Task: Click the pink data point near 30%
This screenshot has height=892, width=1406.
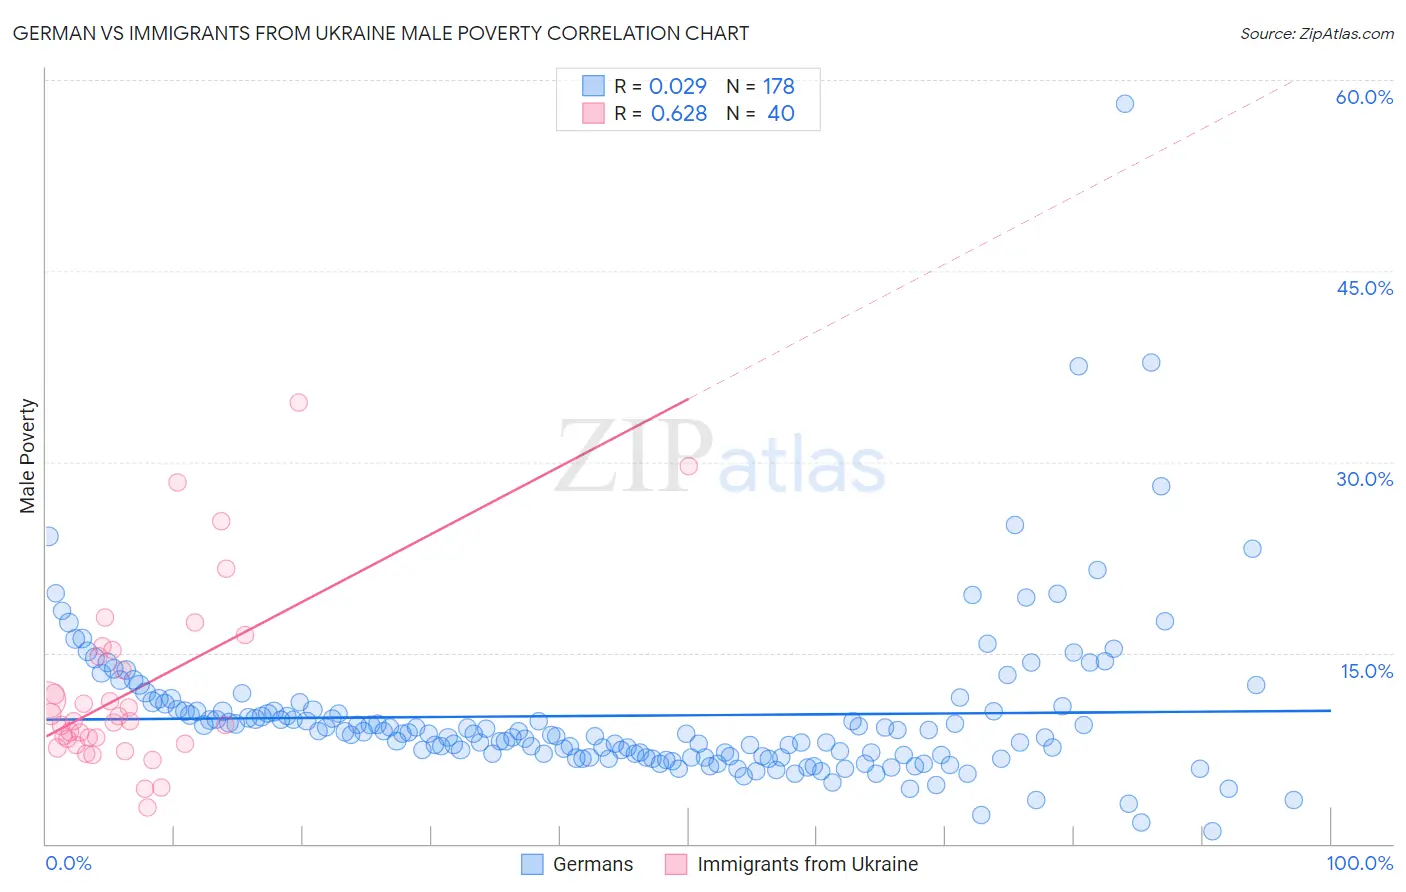Action: coord(688,466)
